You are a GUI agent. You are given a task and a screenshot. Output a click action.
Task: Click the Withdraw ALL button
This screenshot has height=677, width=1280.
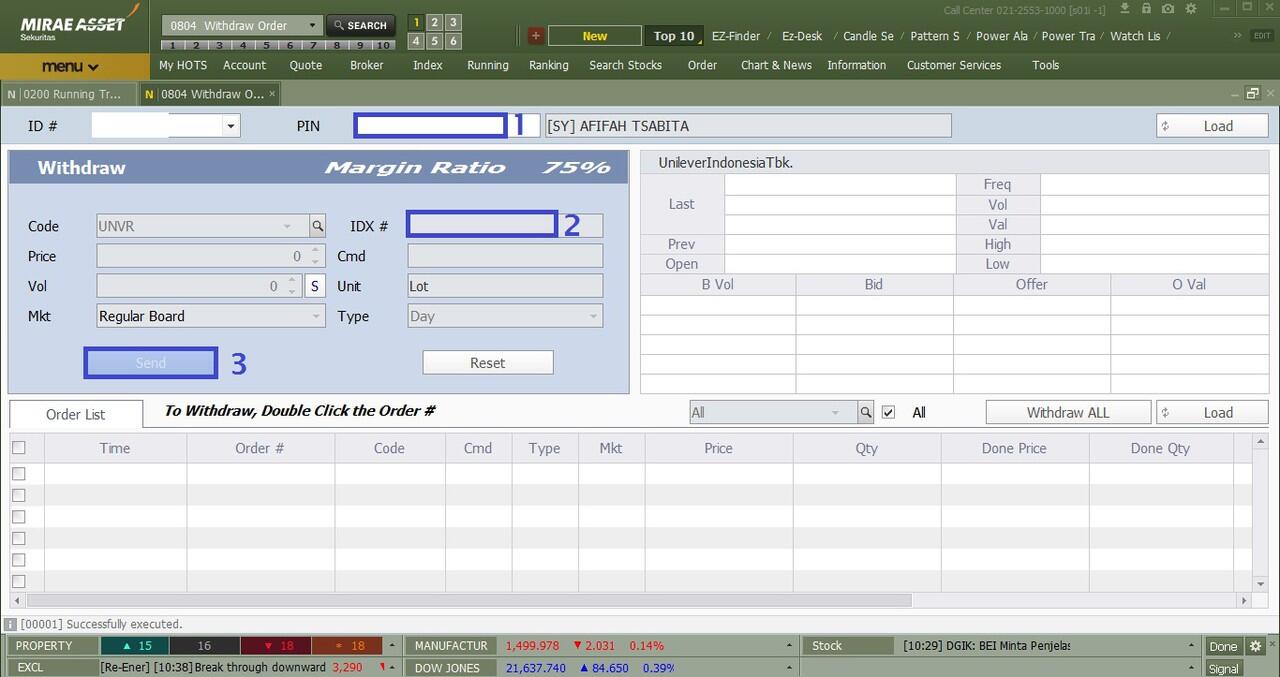click(1068, 412)
